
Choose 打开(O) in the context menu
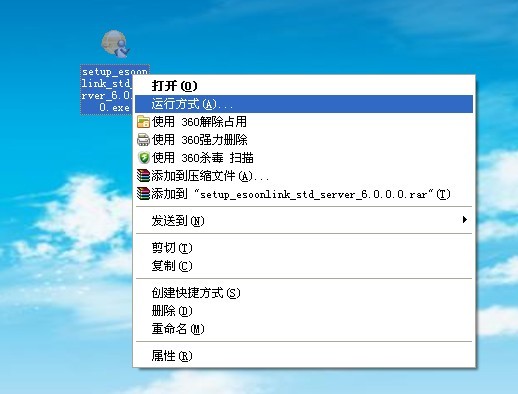(x=304, y=86)
